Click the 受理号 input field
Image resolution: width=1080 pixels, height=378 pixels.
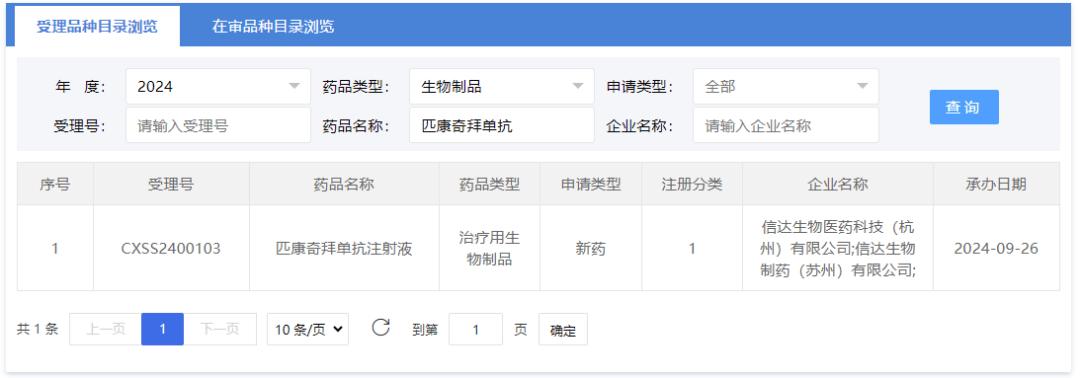point(218,125)
